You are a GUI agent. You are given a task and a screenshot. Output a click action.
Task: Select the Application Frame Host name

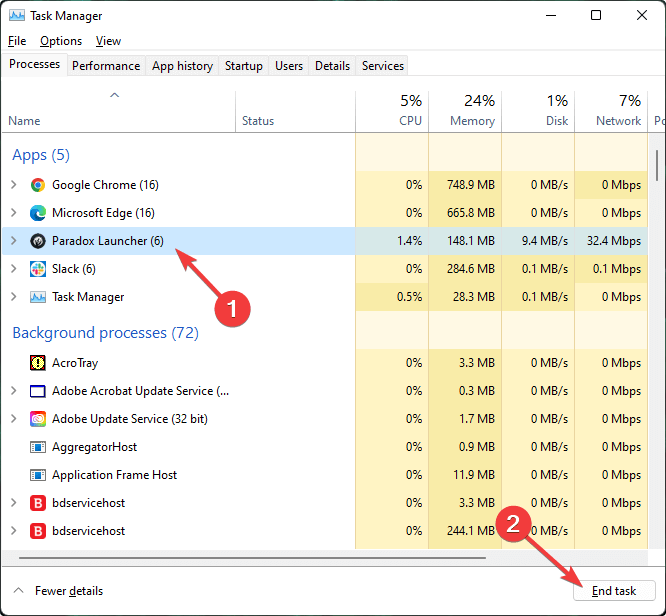pos(115,475)
